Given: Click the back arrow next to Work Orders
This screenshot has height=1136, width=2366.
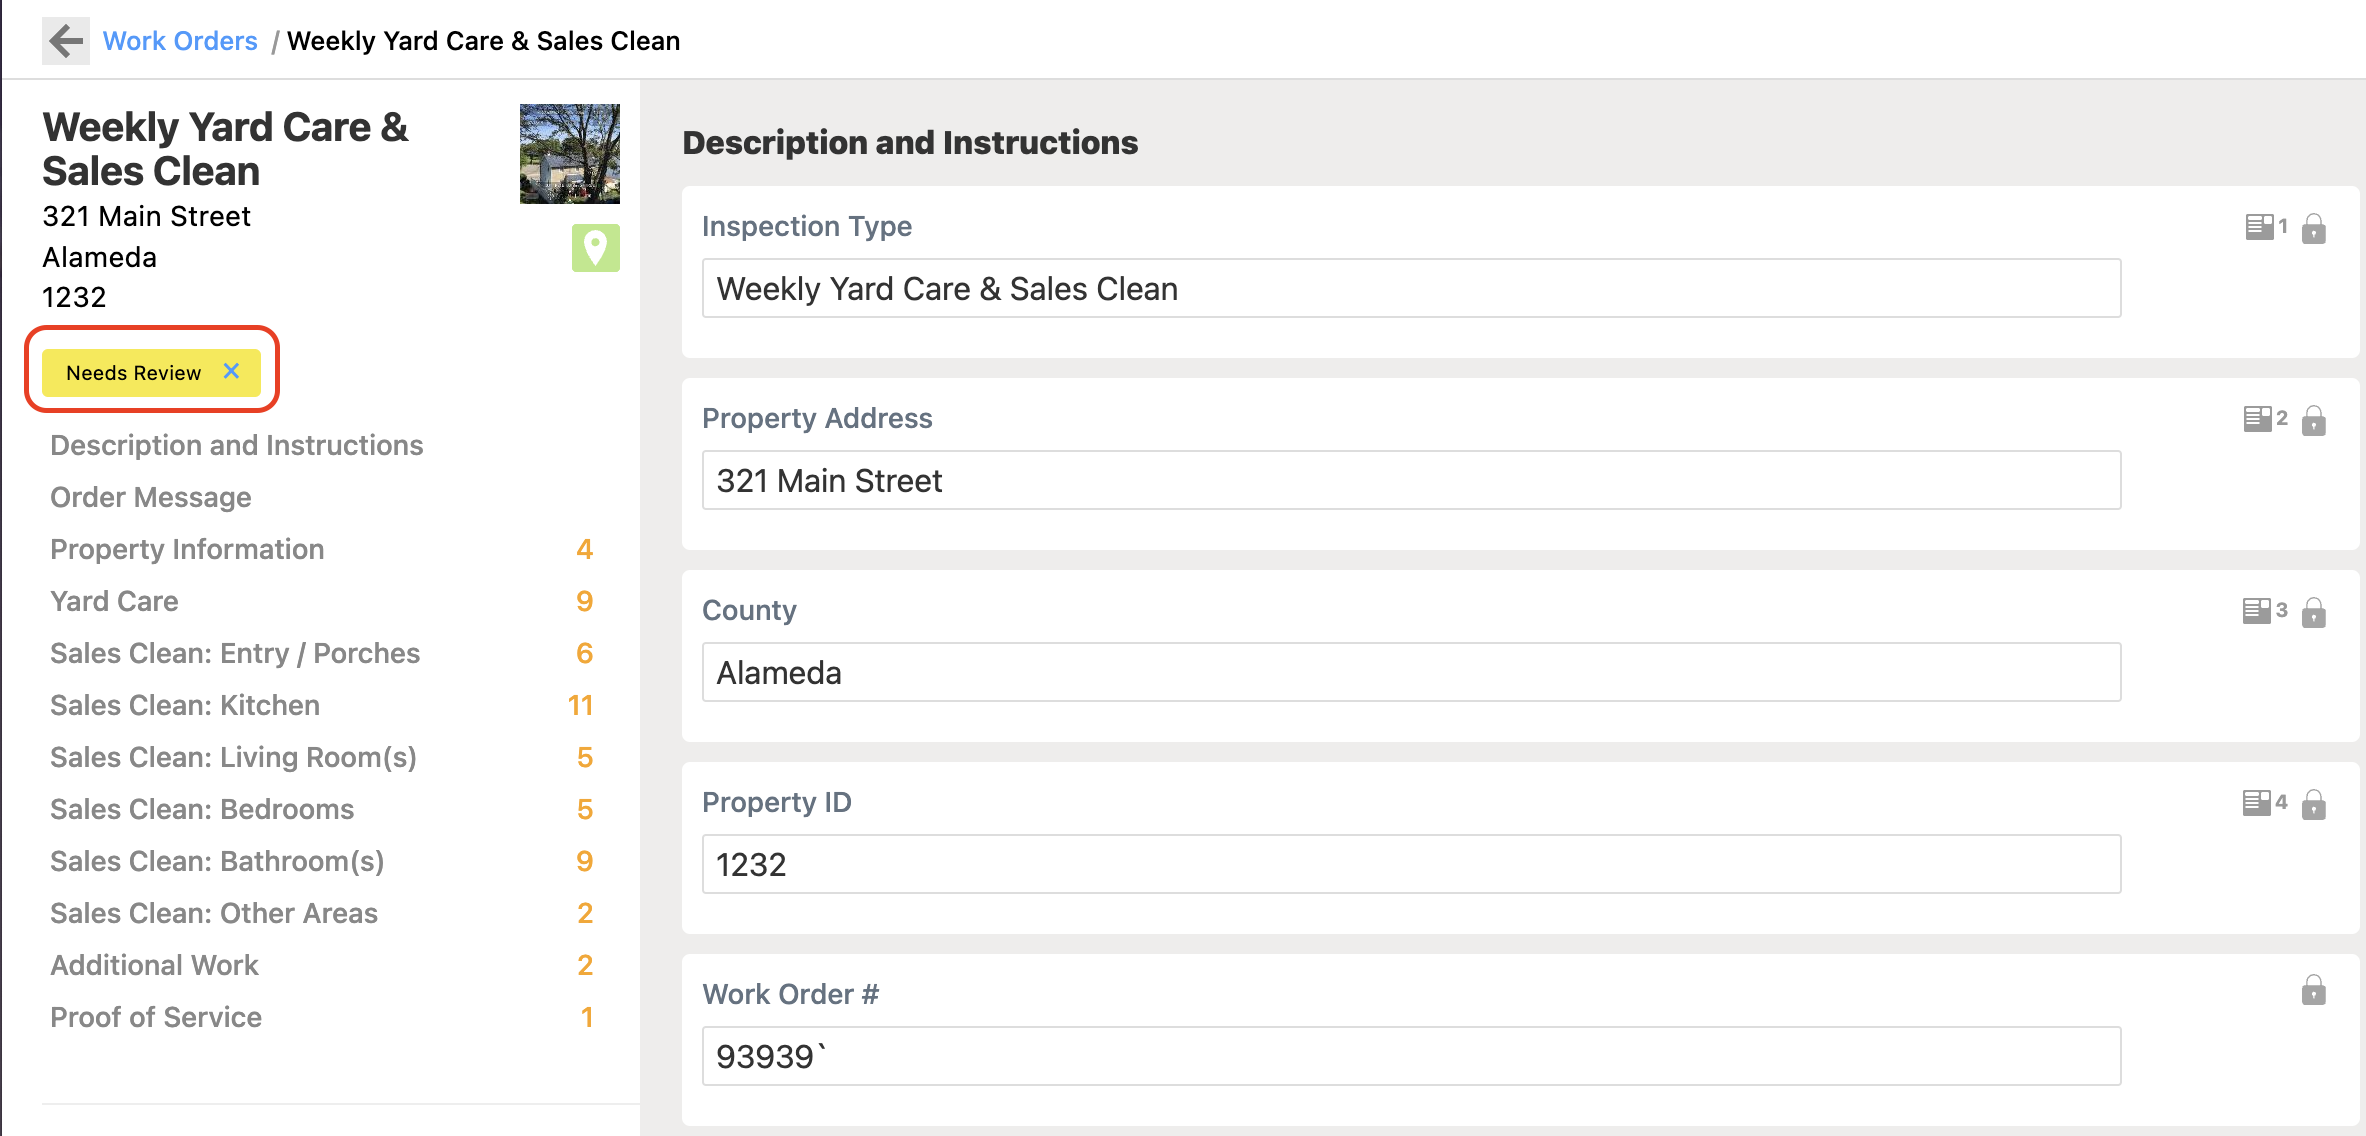Looking at the screenshot, I should pyautogui.click(x=64, y=40).
